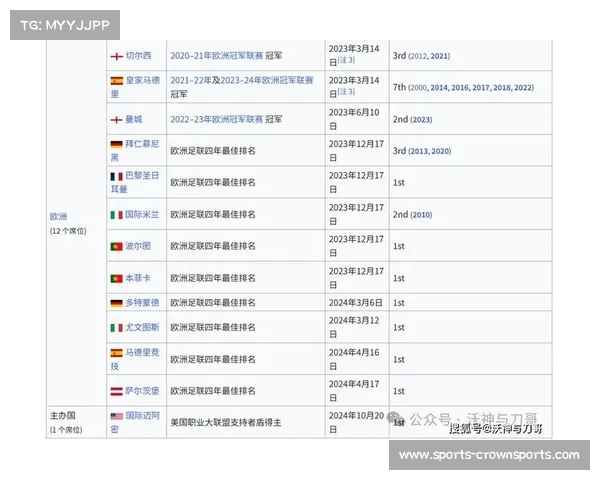Click the England flag beside 曼城
600x480 pixels.
(116, 120)
